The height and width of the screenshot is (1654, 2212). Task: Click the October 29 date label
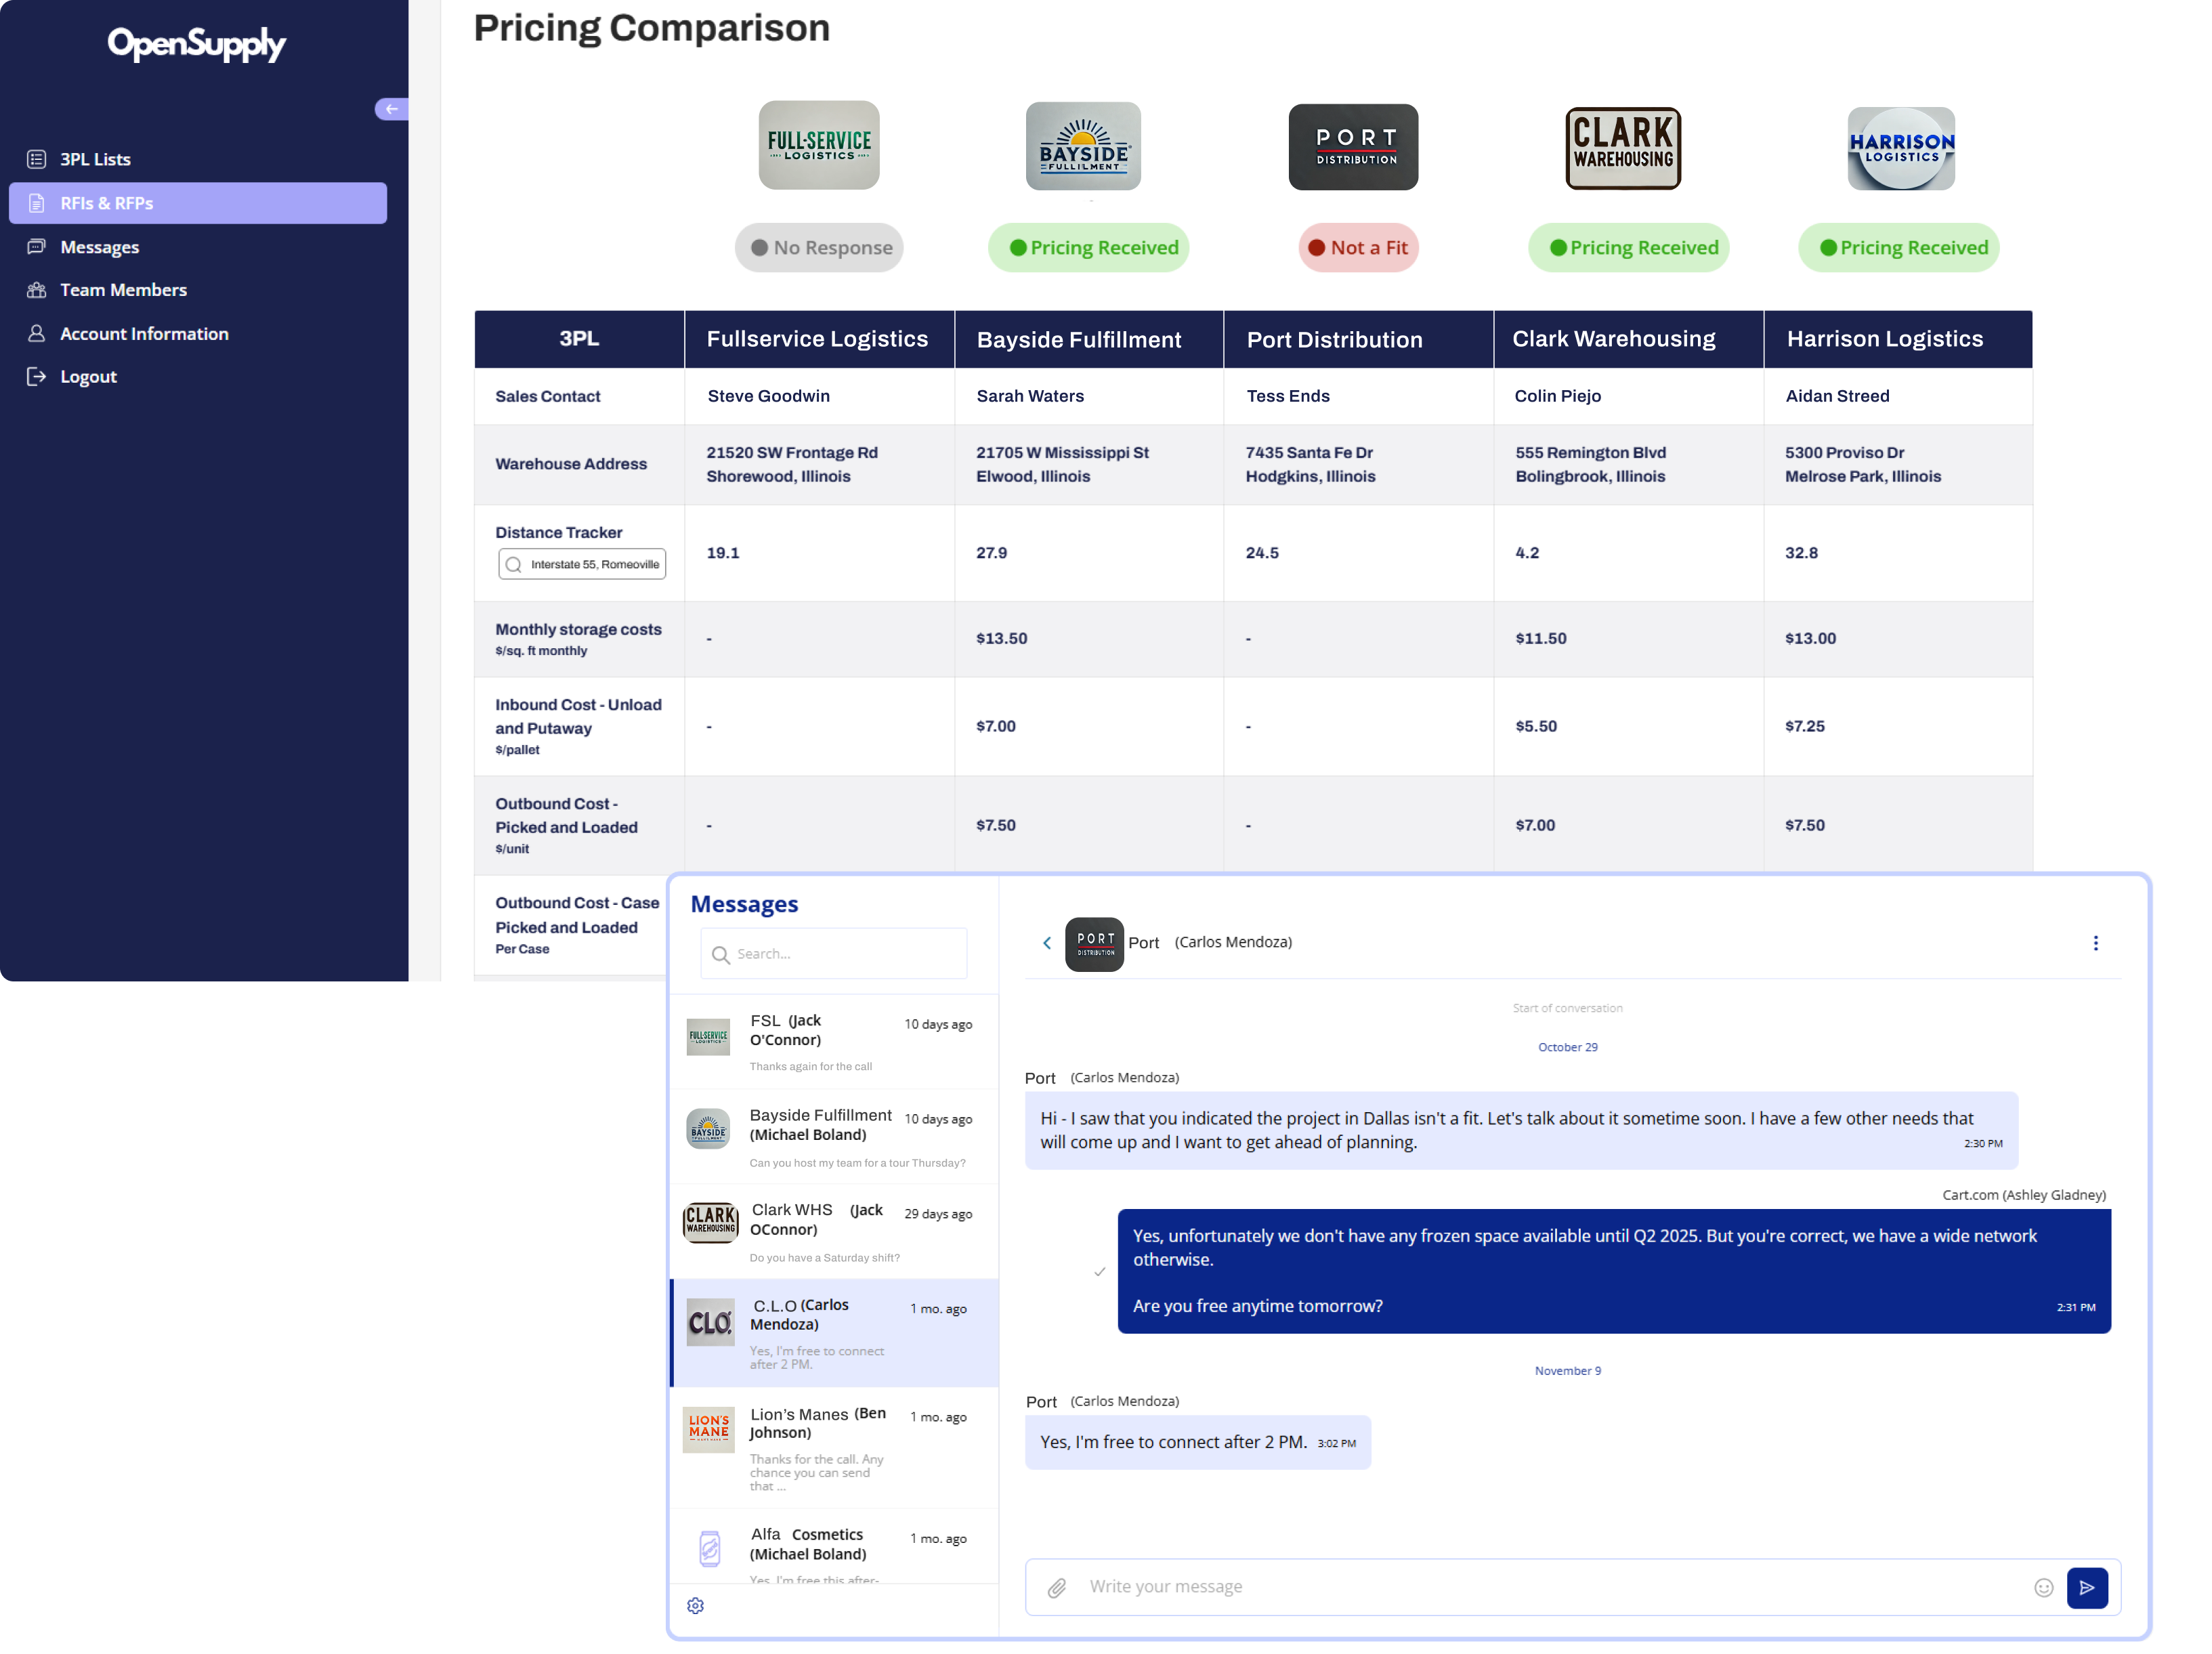[x=1568, y=1047]
